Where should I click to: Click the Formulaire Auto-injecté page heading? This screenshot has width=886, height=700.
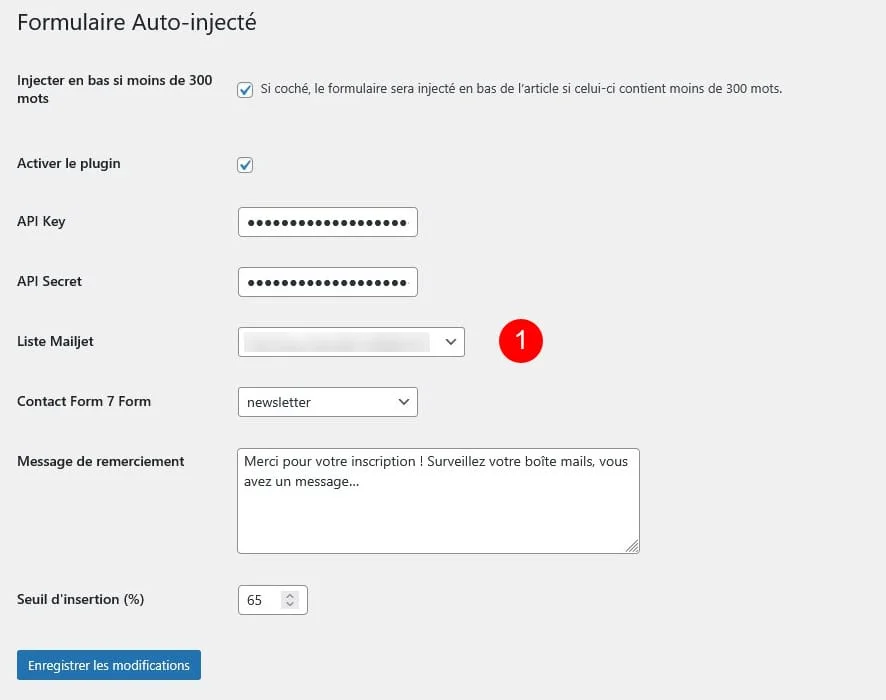click(137, 22)
